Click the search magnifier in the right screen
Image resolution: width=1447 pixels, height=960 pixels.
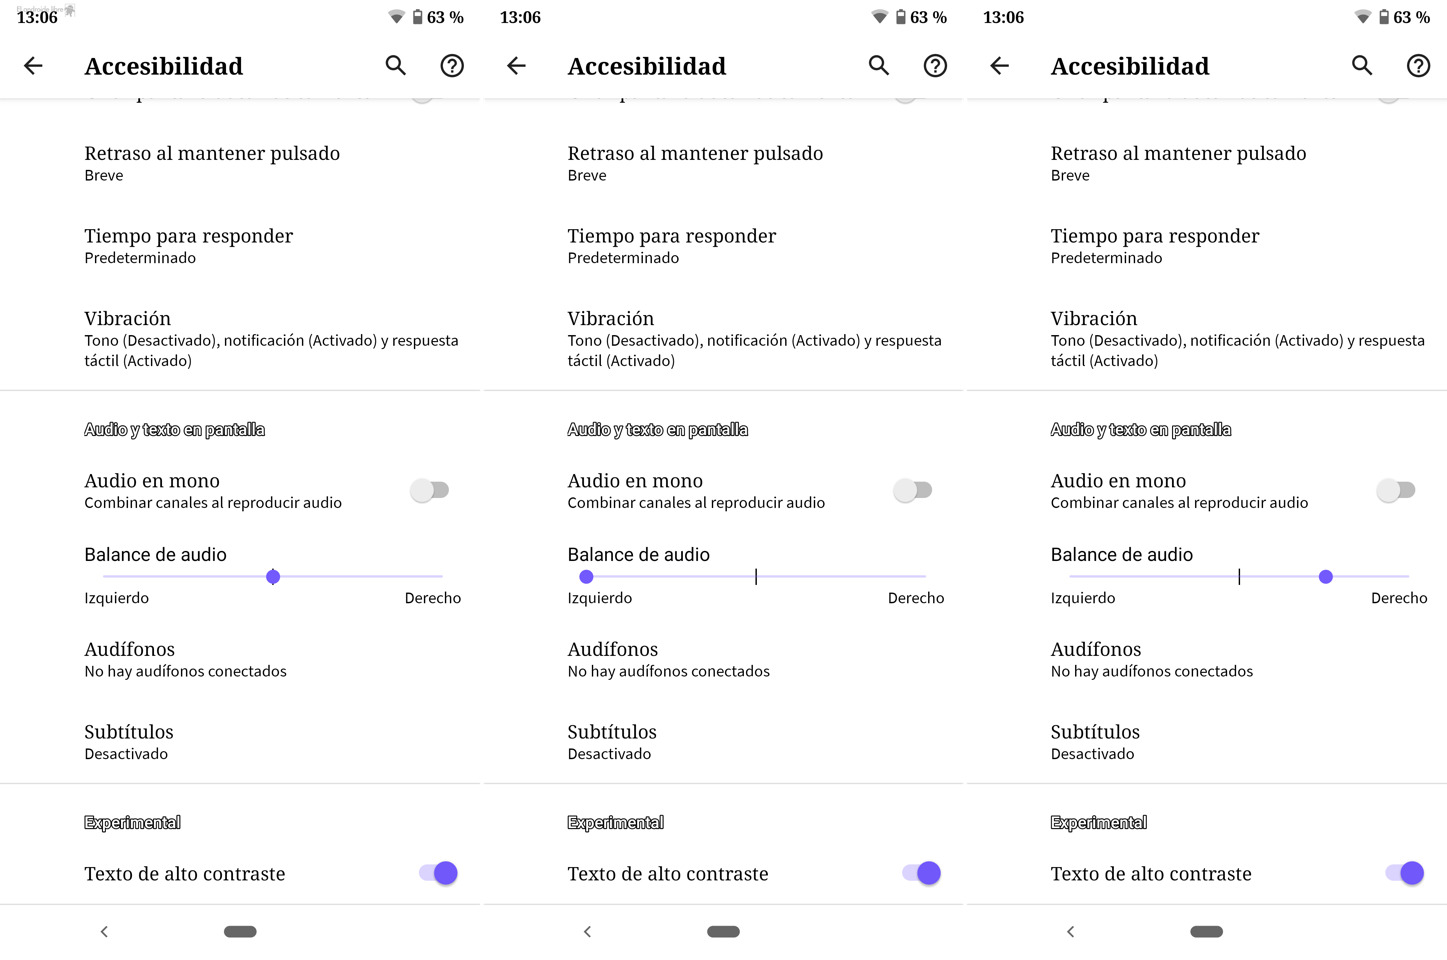point(1362,66)
